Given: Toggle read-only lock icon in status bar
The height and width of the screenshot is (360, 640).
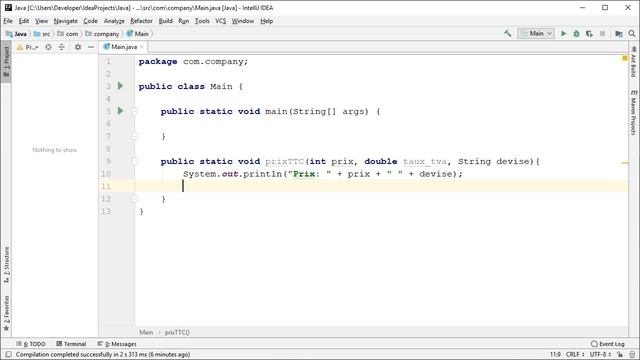Looking at the screenshot, I should 620,354.
